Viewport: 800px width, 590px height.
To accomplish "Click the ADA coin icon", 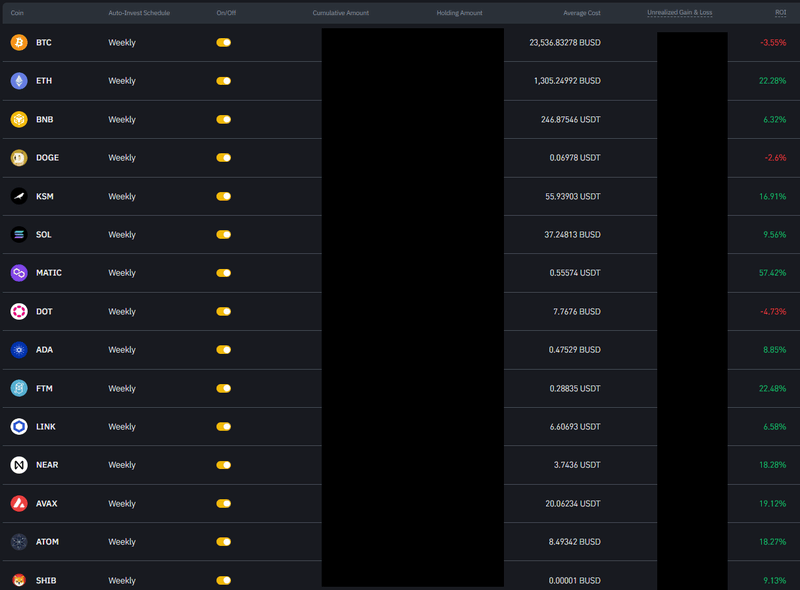I will (x=19, y=350).
